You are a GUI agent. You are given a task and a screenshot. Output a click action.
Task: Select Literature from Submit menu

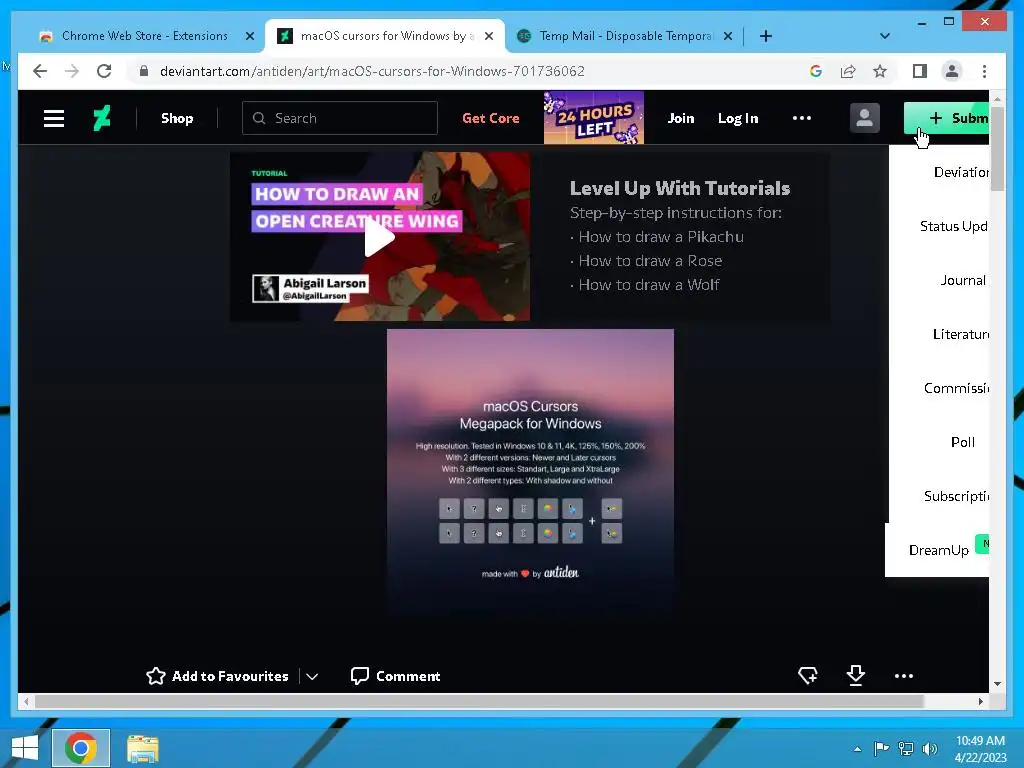961,334
